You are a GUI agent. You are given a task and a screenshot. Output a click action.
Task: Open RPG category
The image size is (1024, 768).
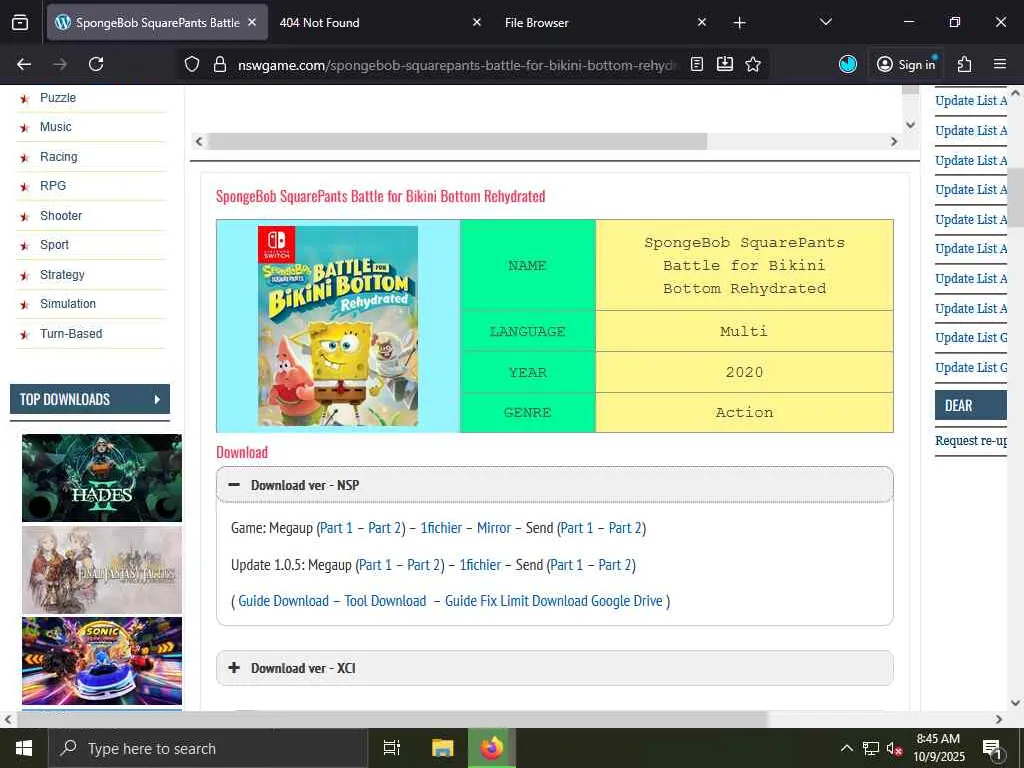click(53, 185)
